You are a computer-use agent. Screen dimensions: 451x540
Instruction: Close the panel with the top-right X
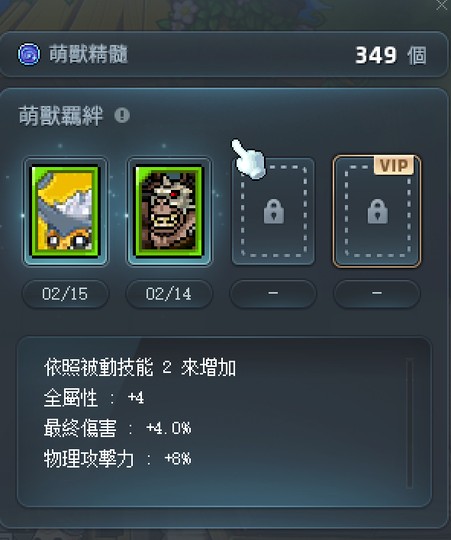(x=442, y=5)
